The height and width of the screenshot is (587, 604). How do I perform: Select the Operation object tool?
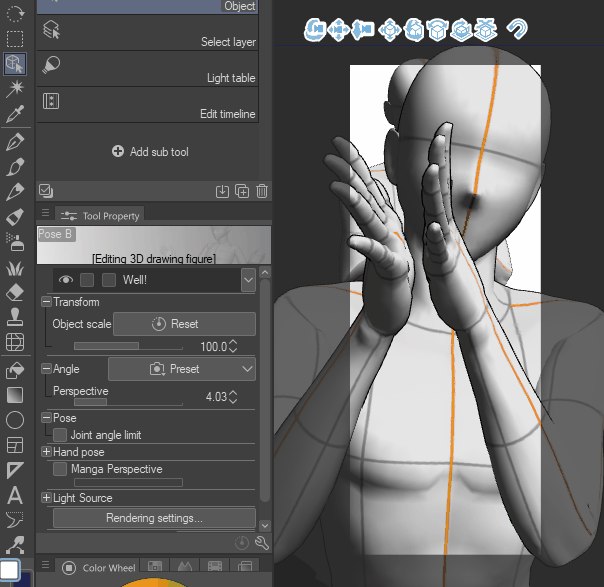click(15, 64)
